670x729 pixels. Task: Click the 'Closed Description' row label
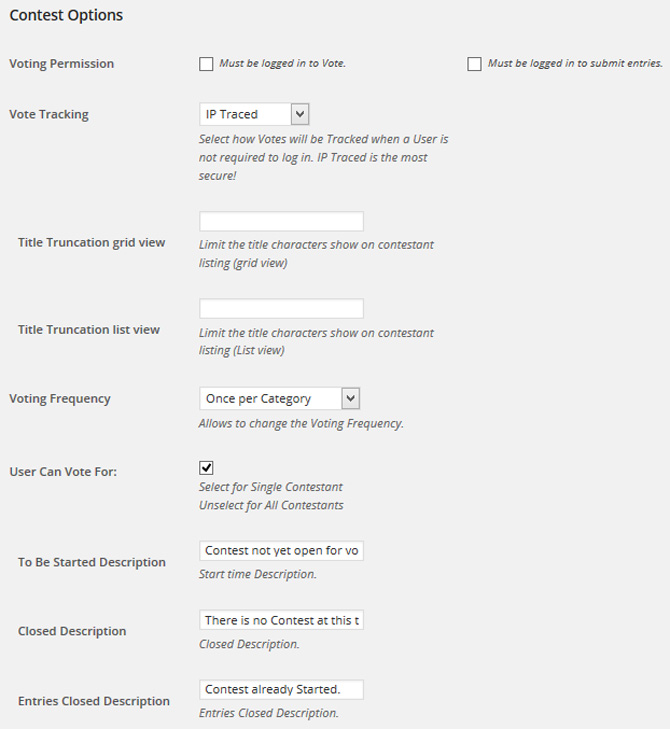click(x=72, y=631)
